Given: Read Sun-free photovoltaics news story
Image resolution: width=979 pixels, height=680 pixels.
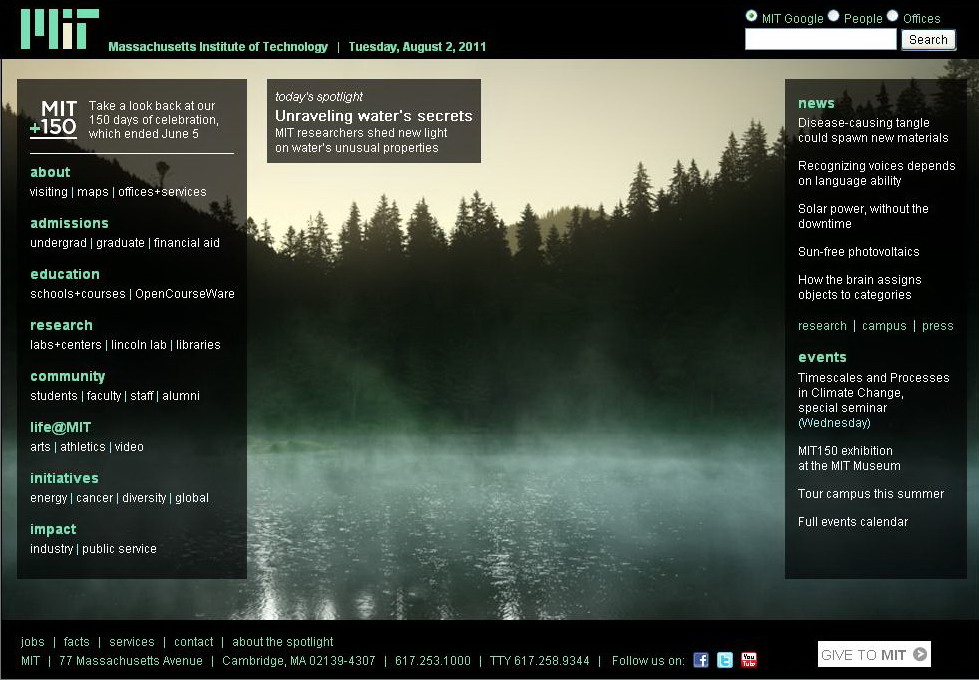Looking at the screenshot, I should tap(858, 252).
